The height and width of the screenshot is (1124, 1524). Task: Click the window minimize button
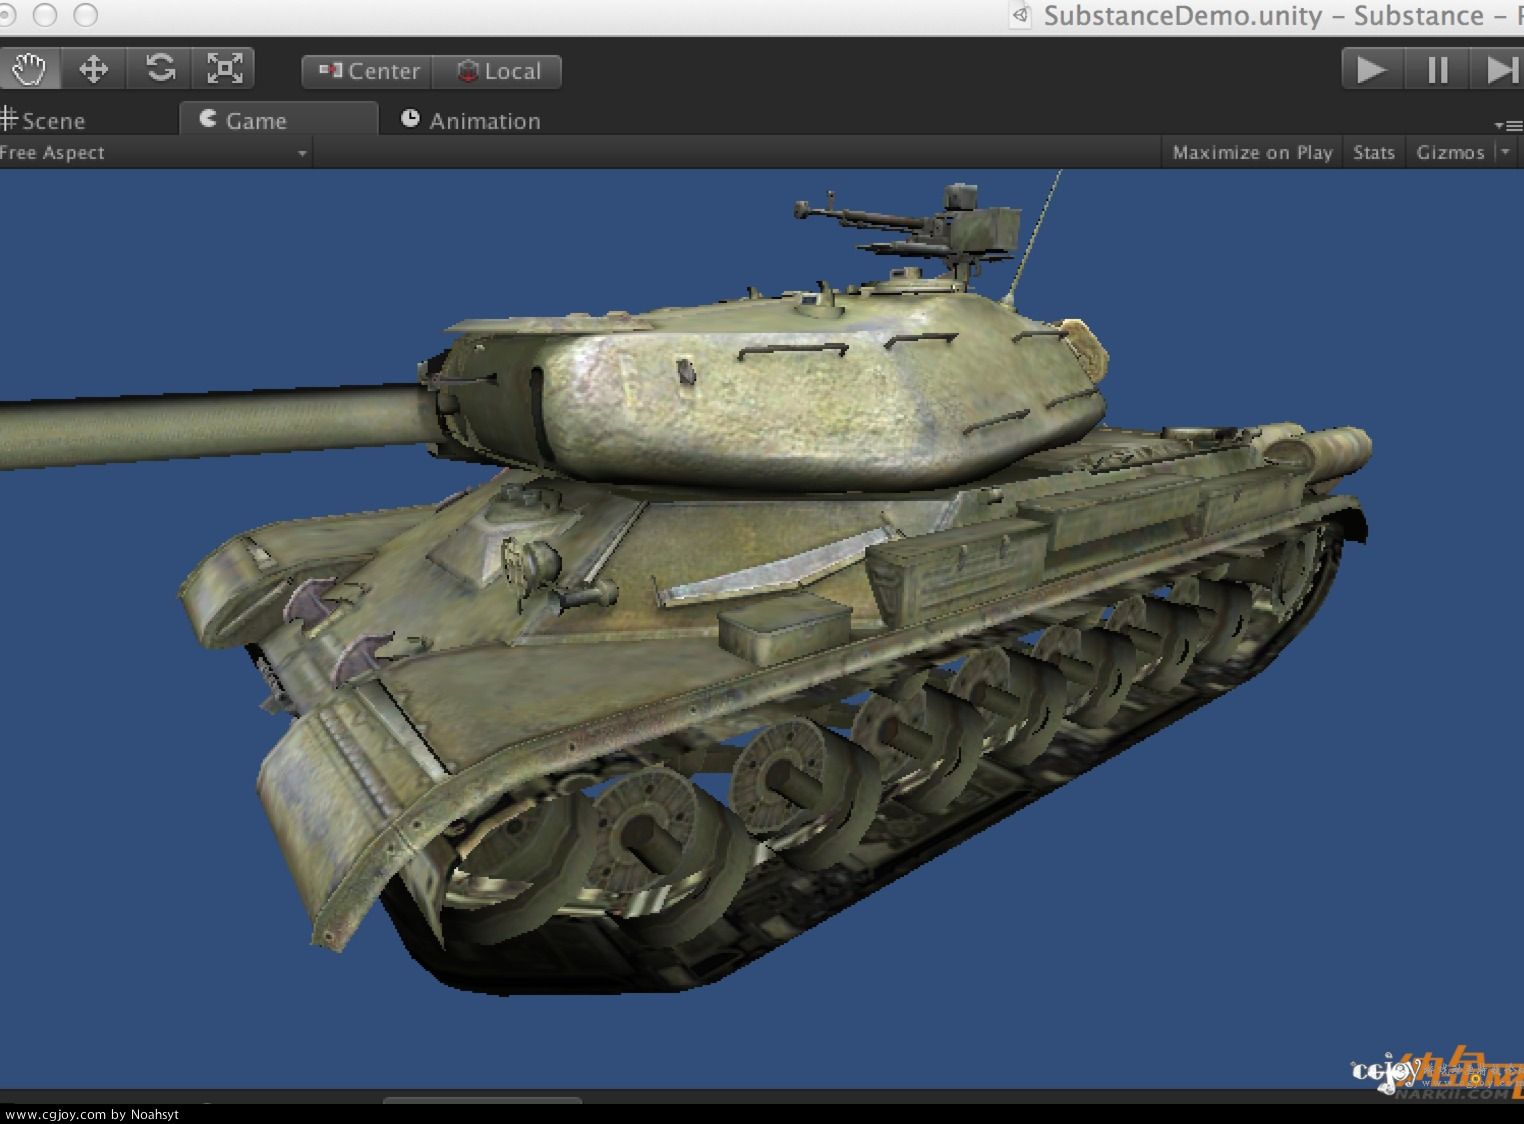[x=45, y=15]
